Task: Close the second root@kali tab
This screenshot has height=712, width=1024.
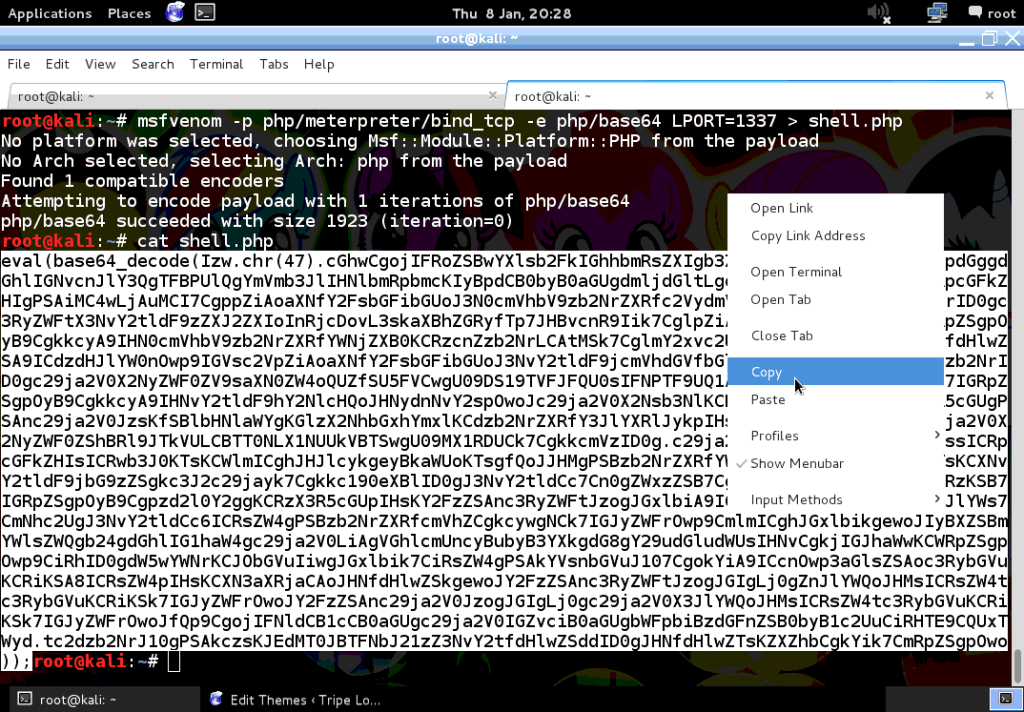Action: 989,95
